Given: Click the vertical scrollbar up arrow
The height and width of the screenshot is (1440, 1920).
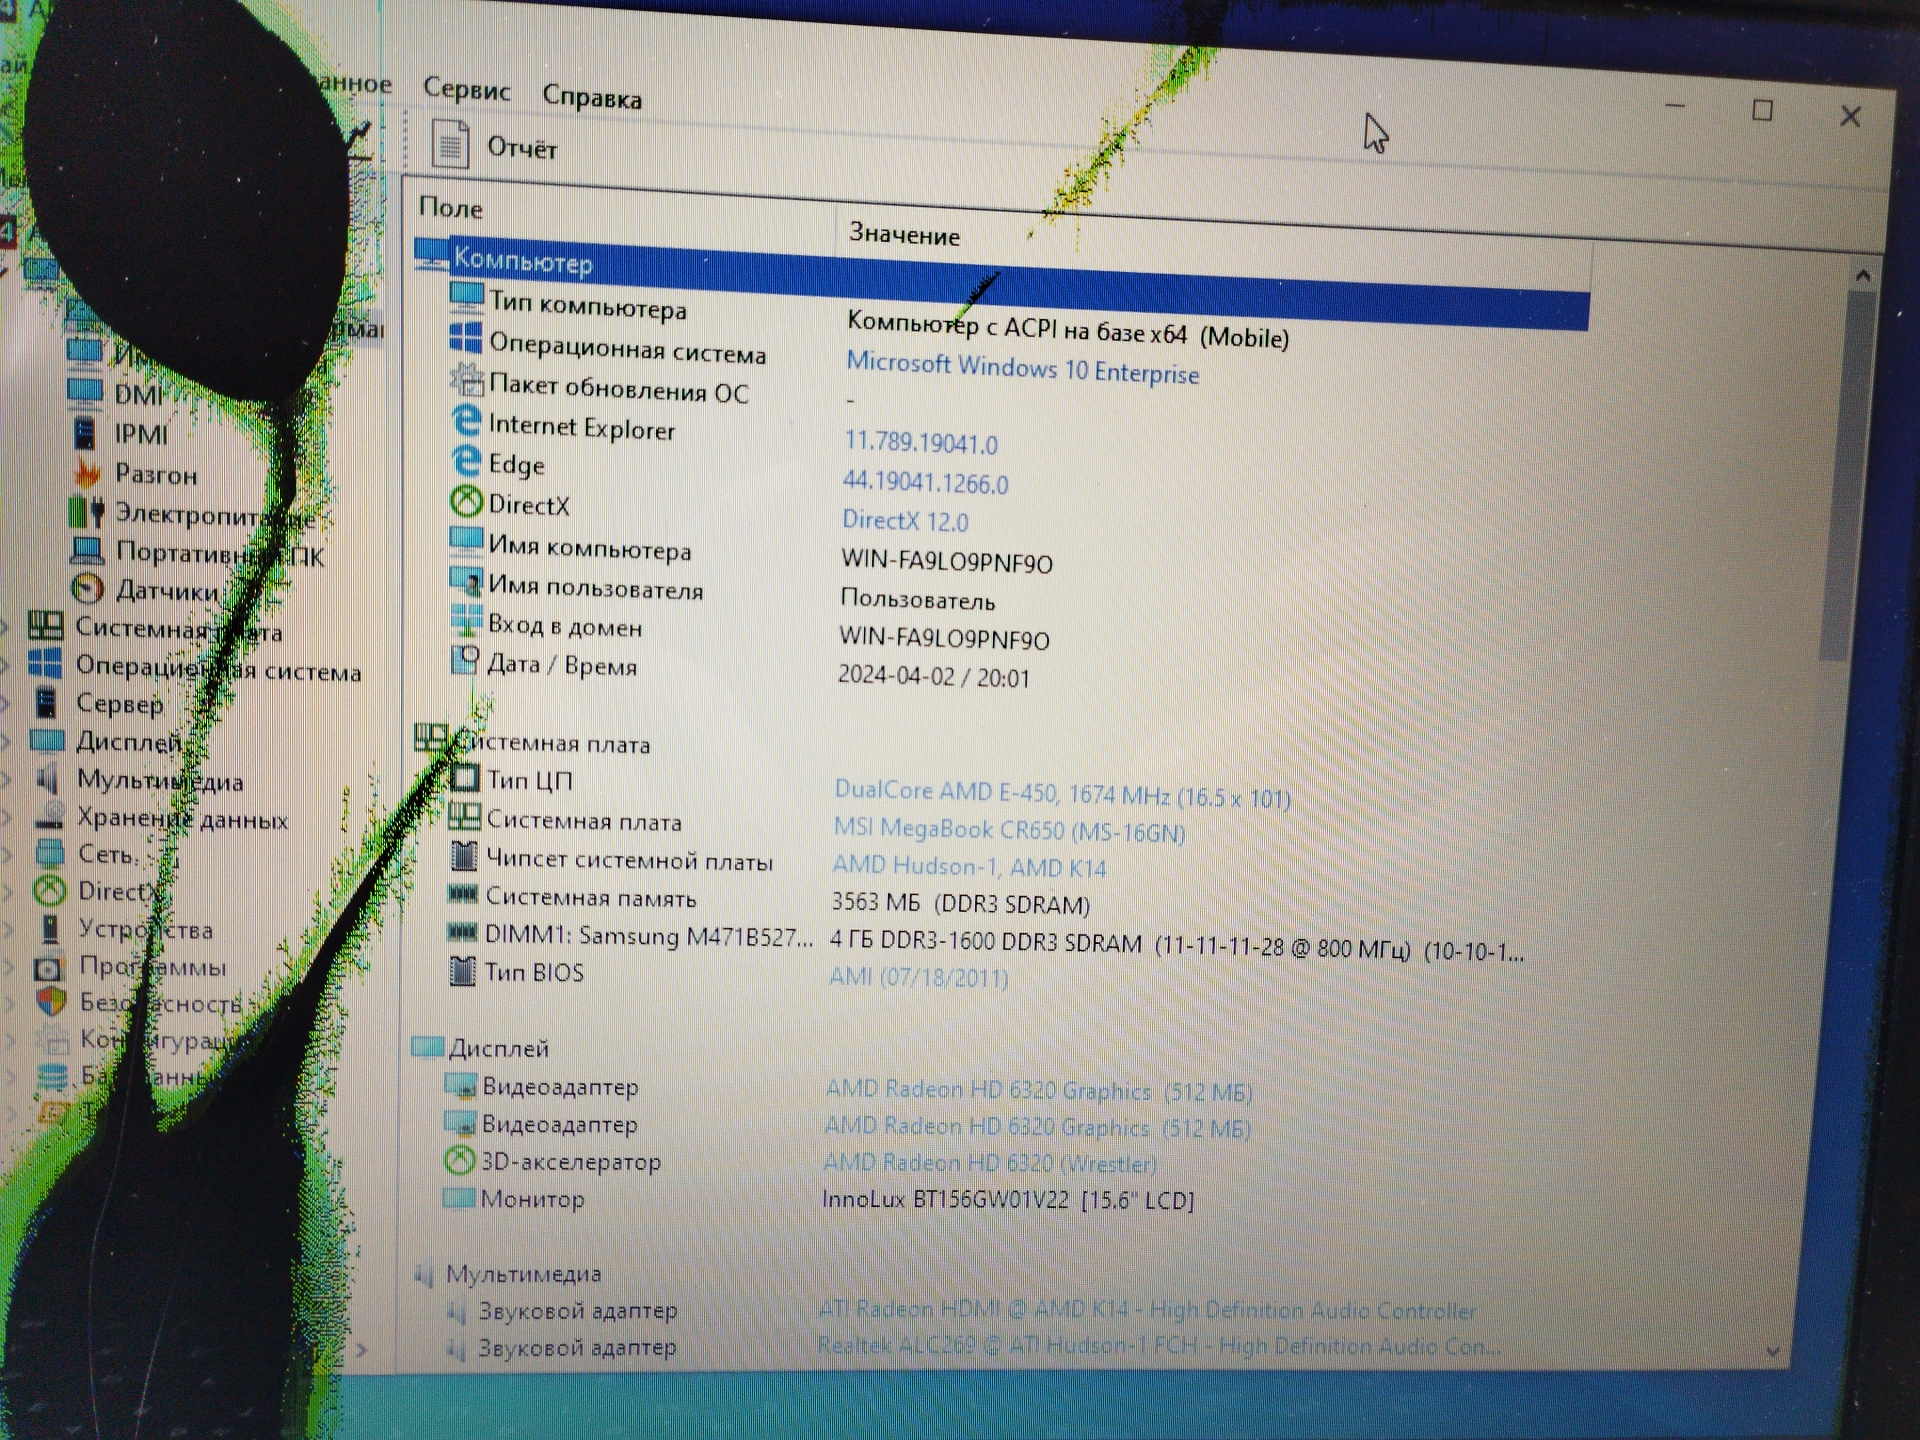Looking at the screenshot, I should [x=1862, y=274].
